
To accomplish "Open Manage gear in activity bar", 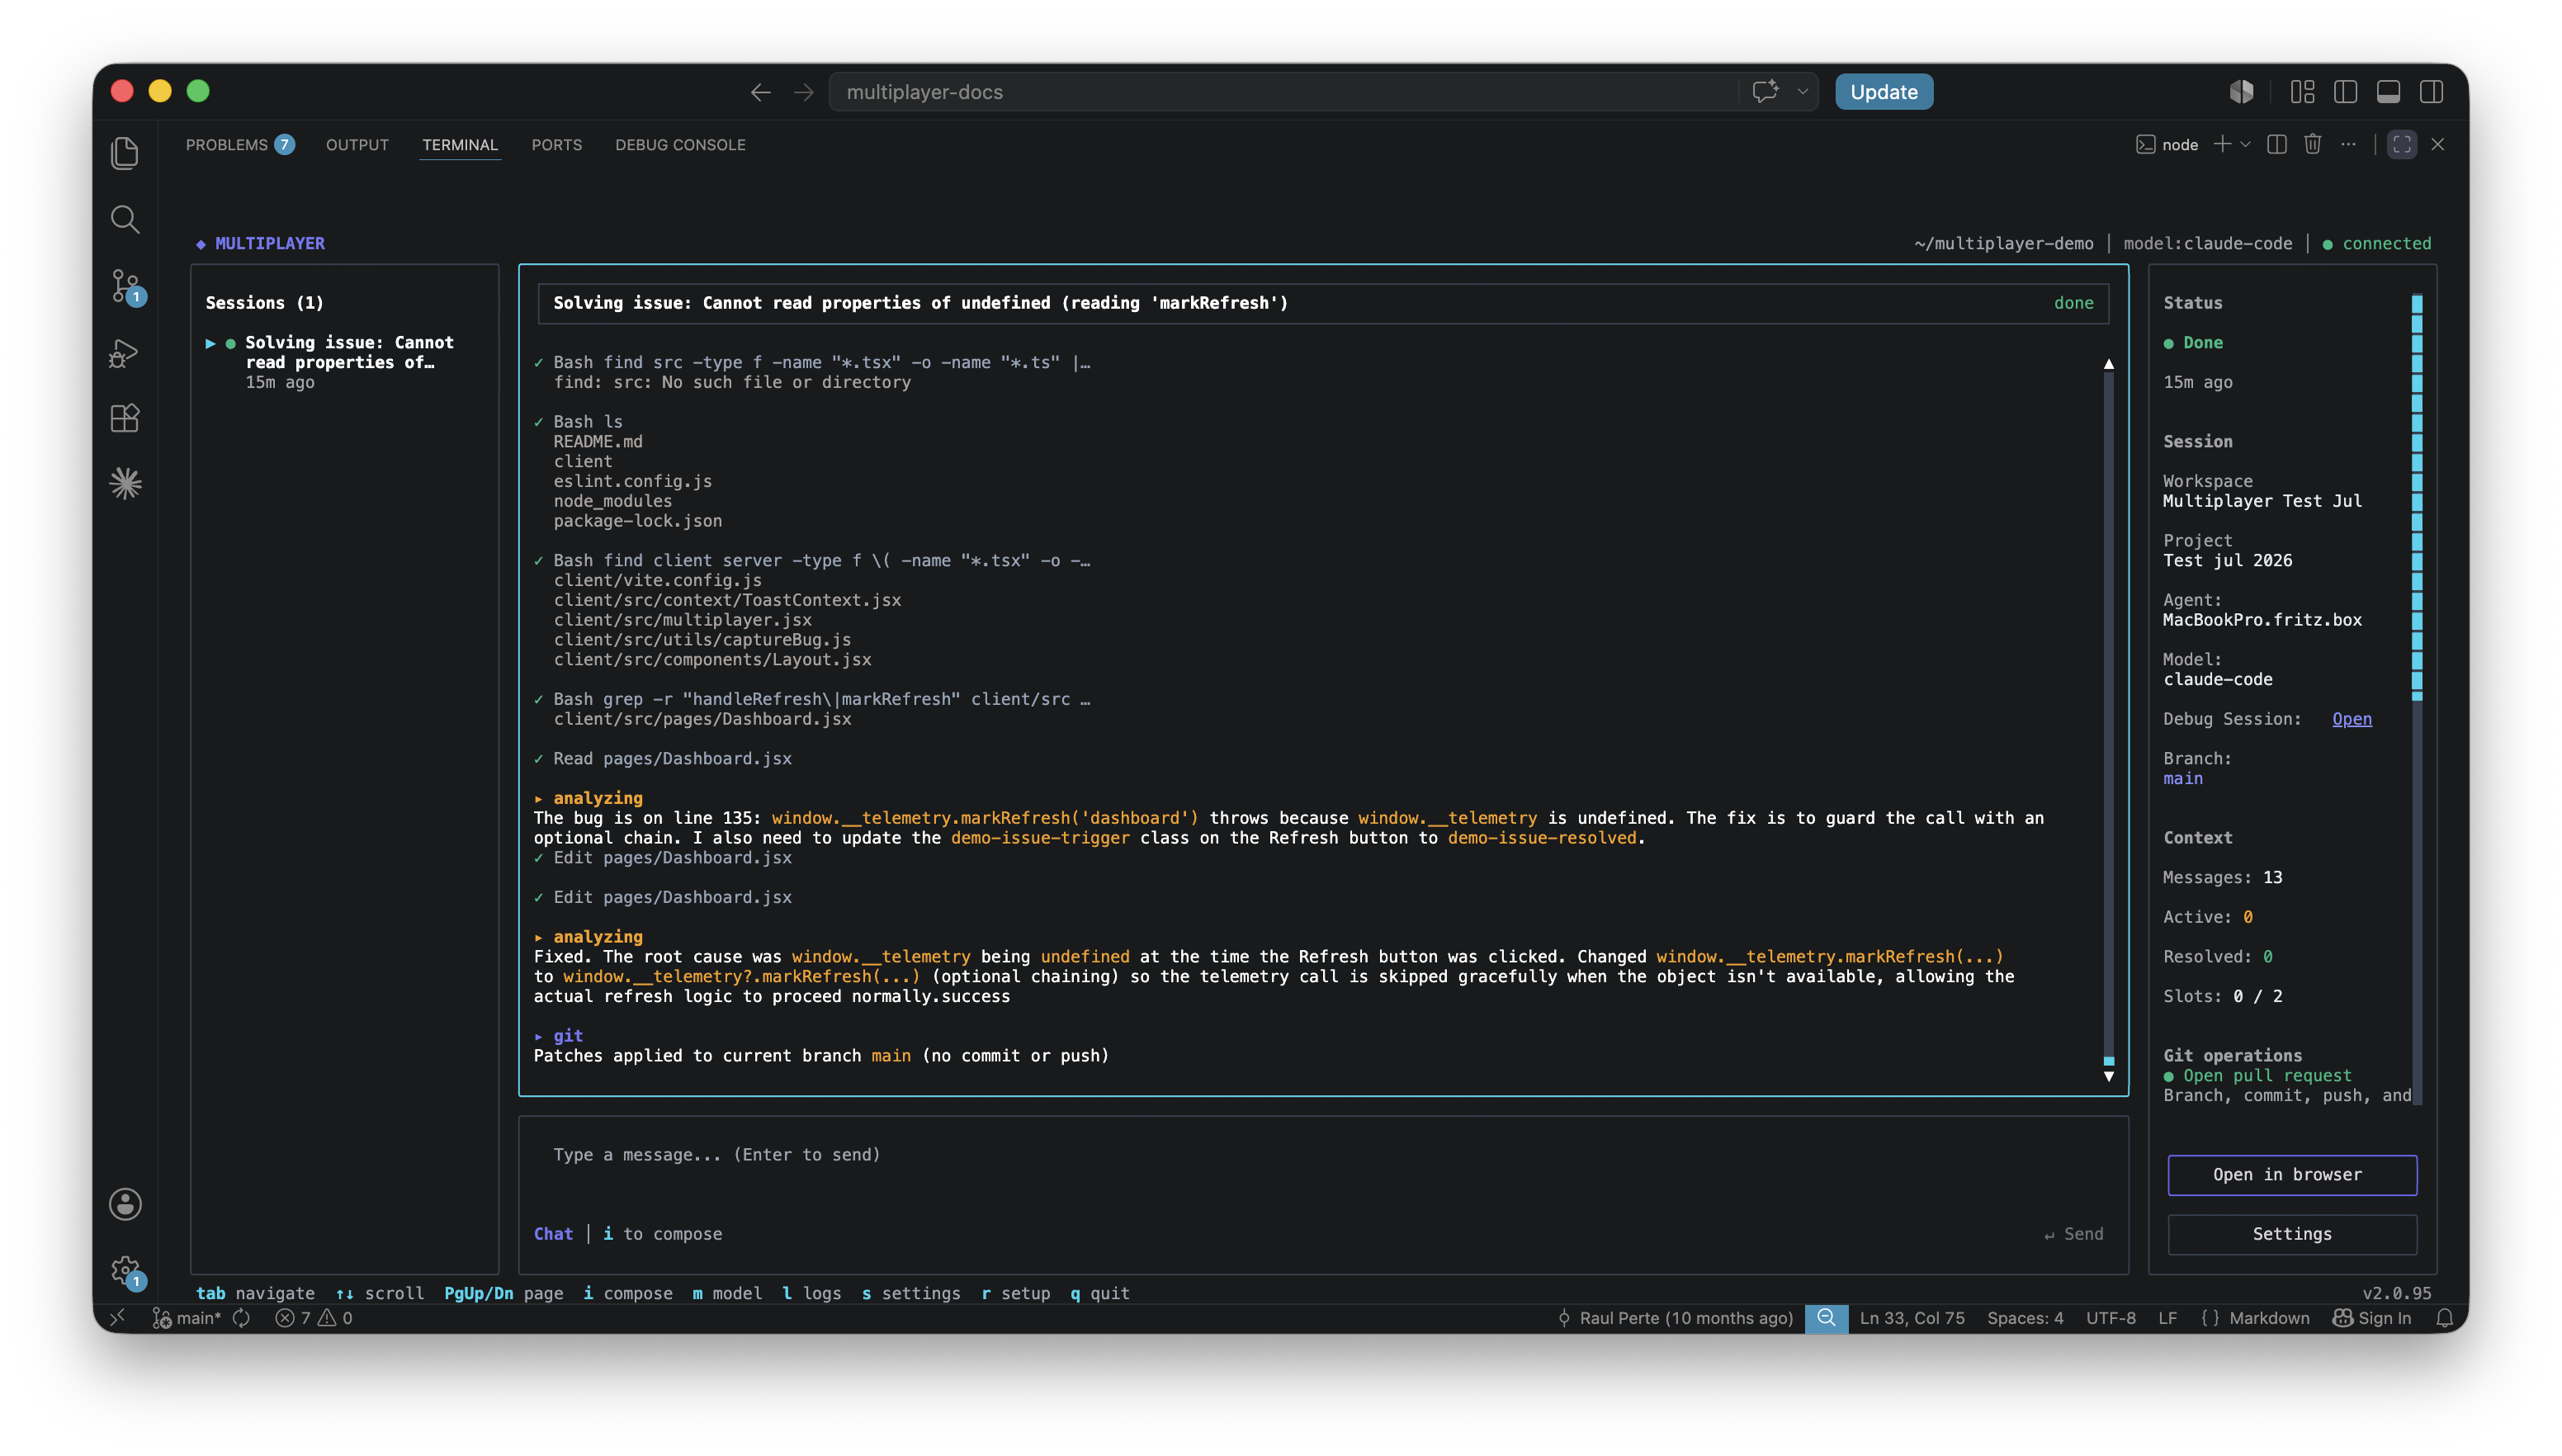I will [125, 1271].
